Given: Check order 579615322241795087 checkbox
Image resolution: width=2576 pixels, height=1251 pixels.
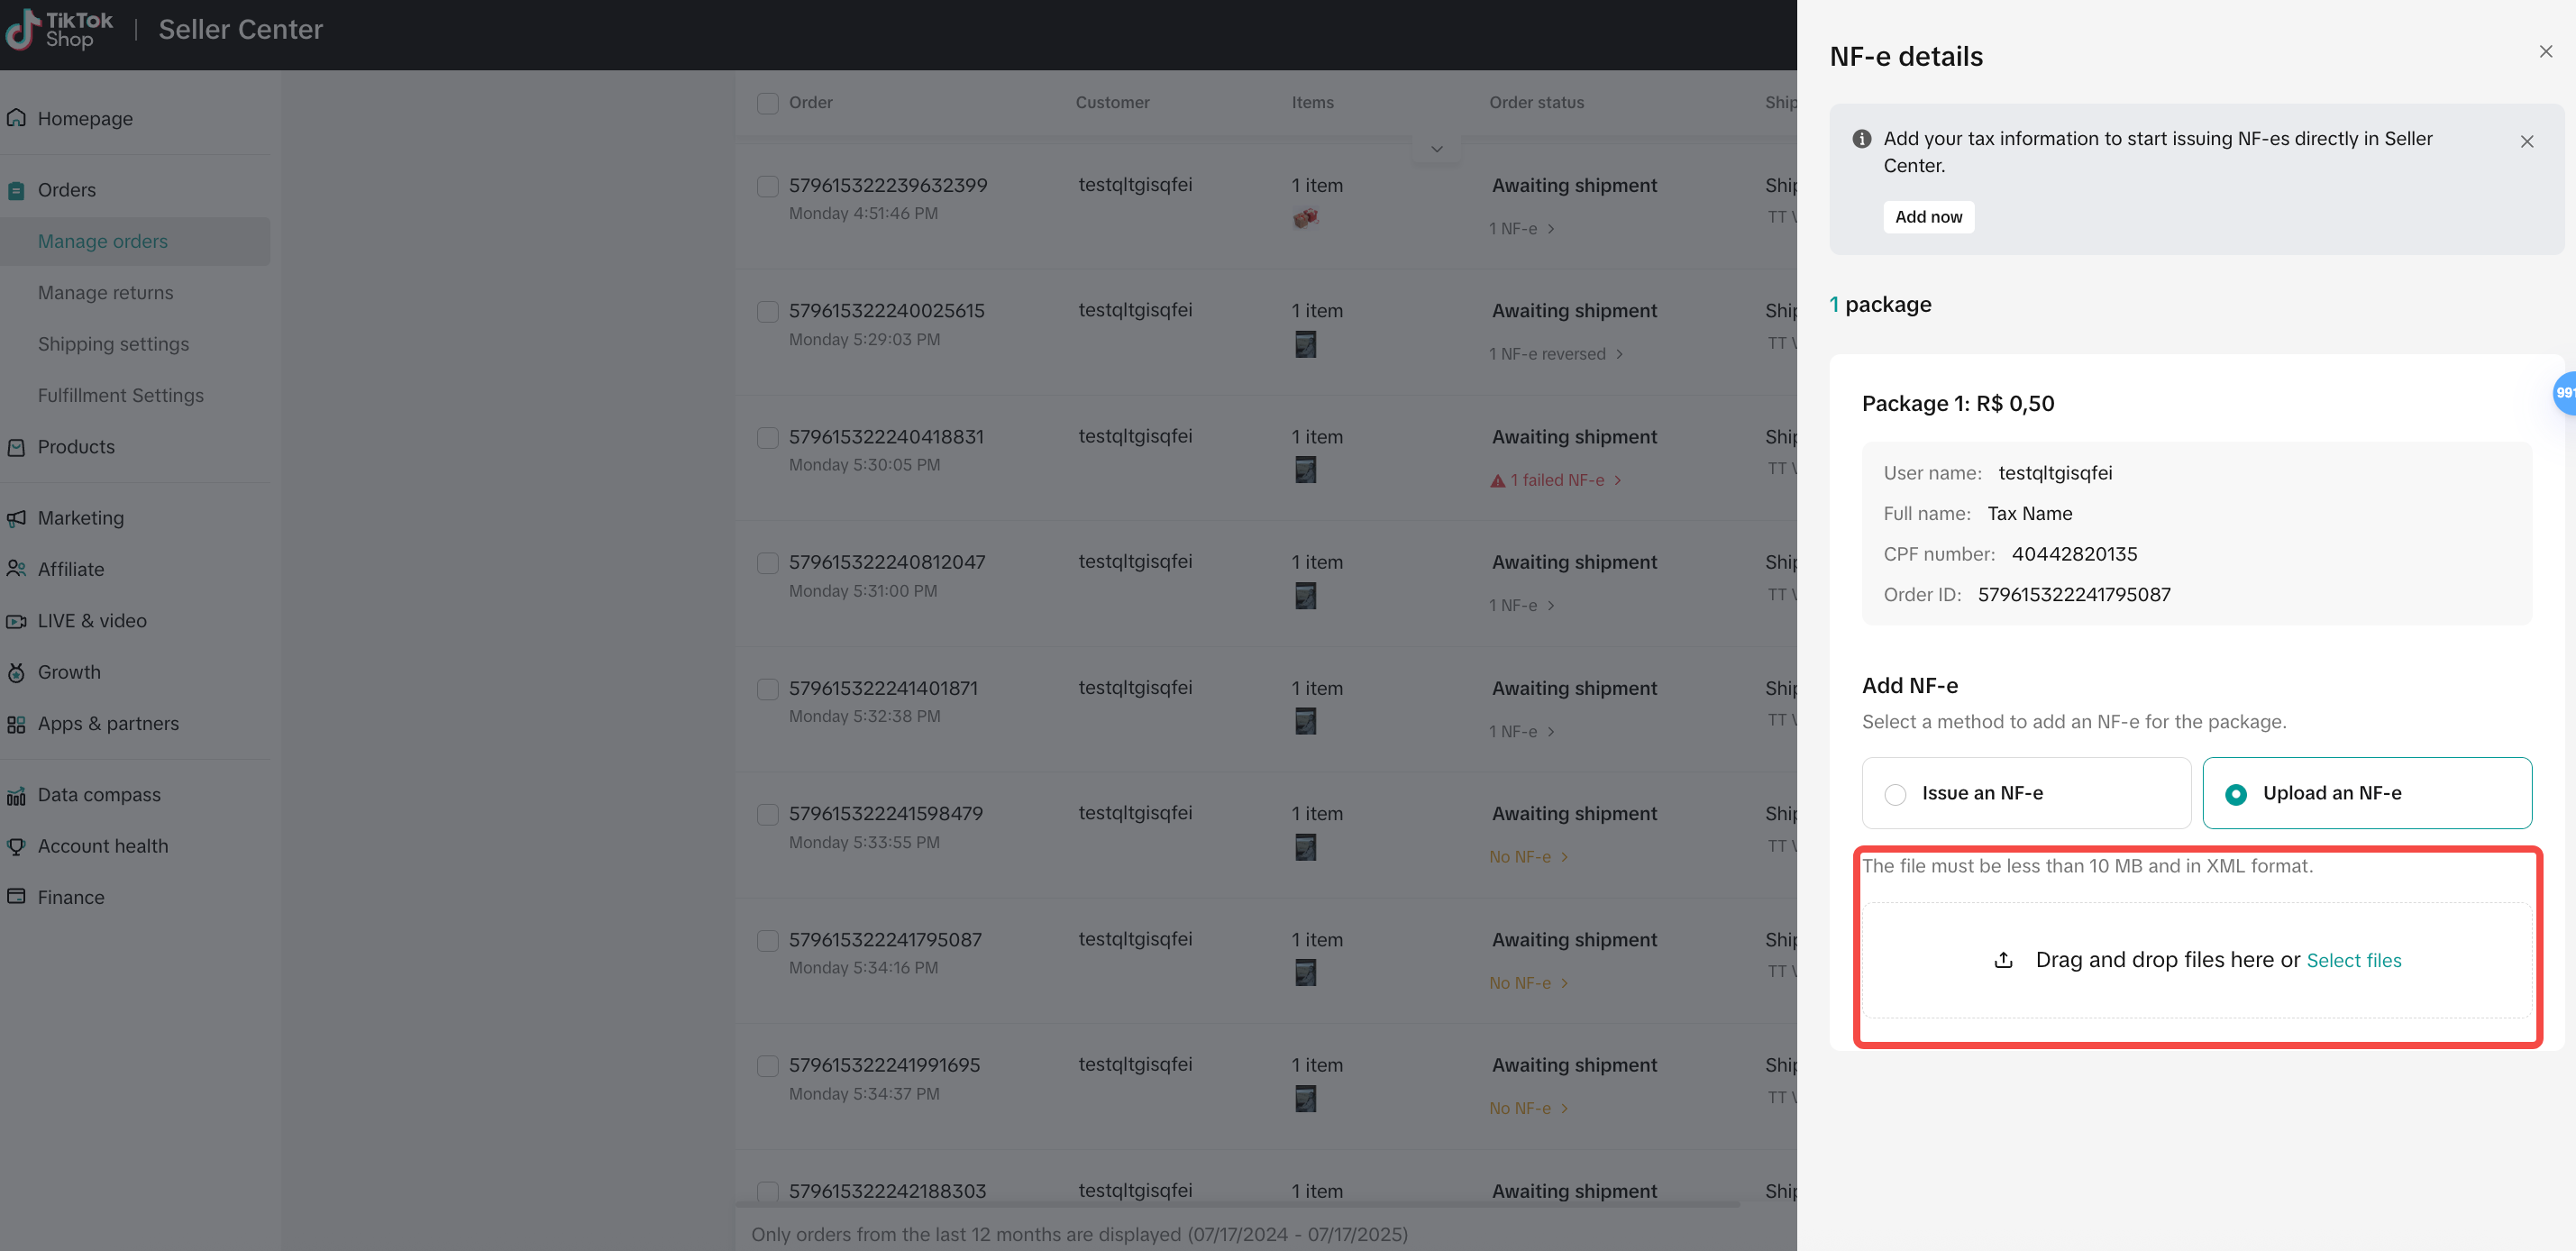Looking at the screenshot, I should click(x=767, y=941).
